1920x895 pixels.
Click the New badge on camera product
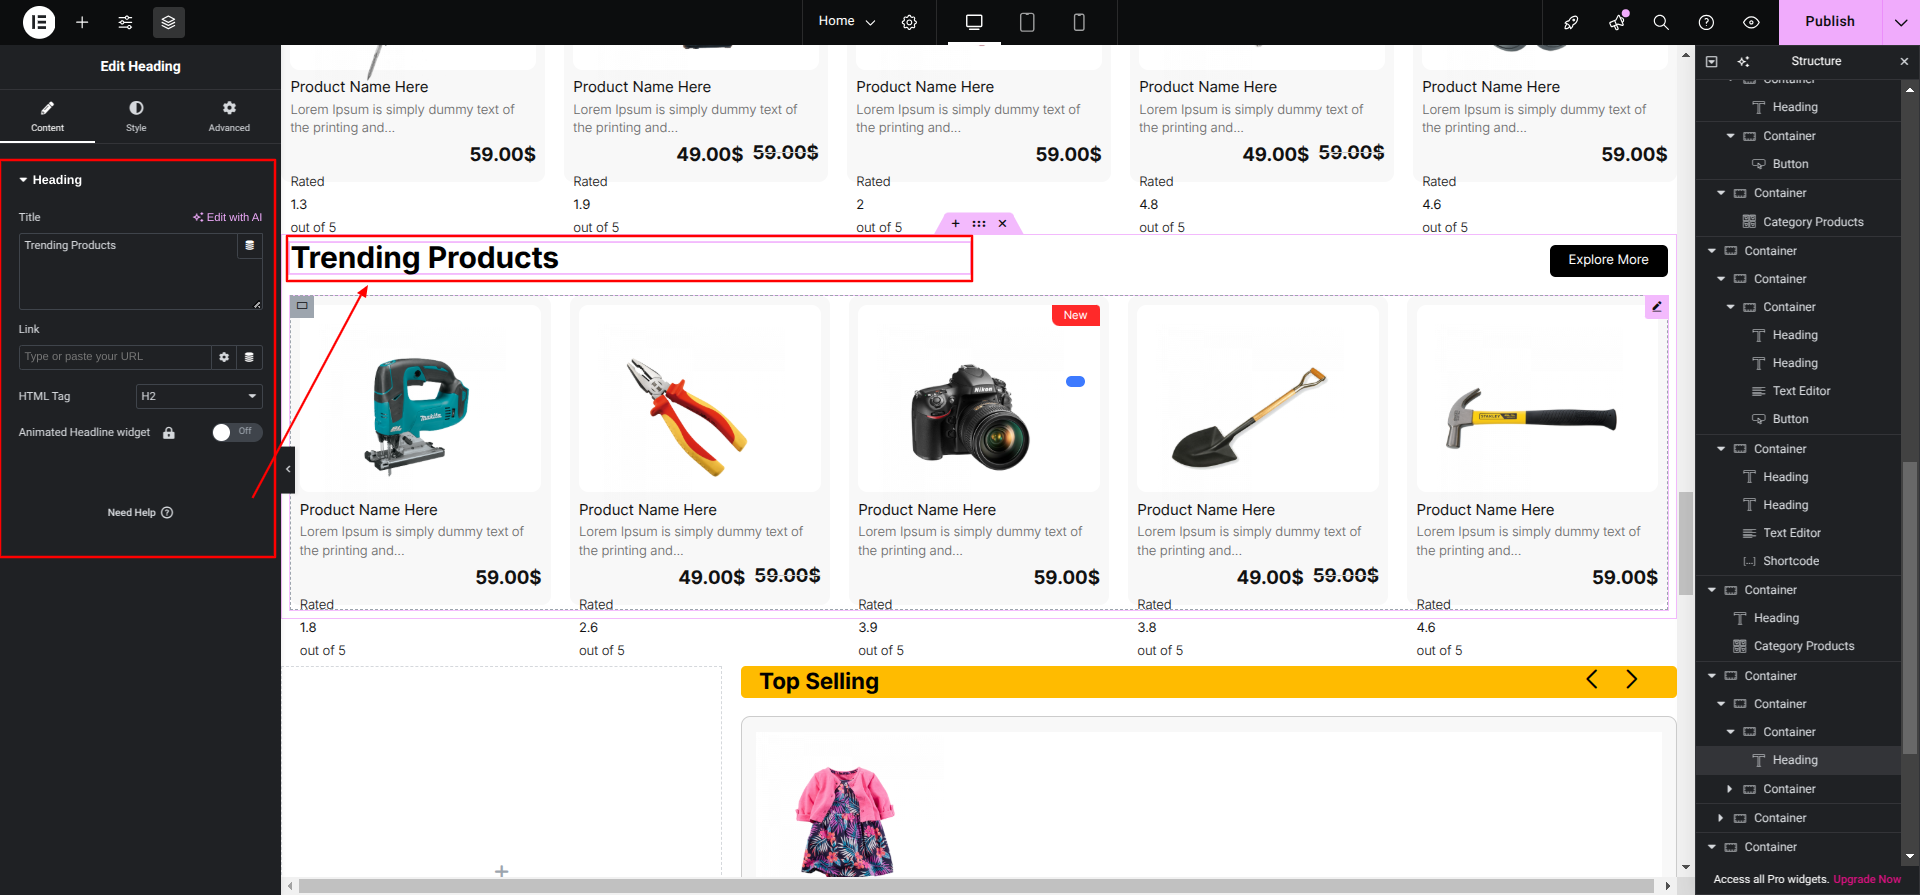coord(1075,315)
